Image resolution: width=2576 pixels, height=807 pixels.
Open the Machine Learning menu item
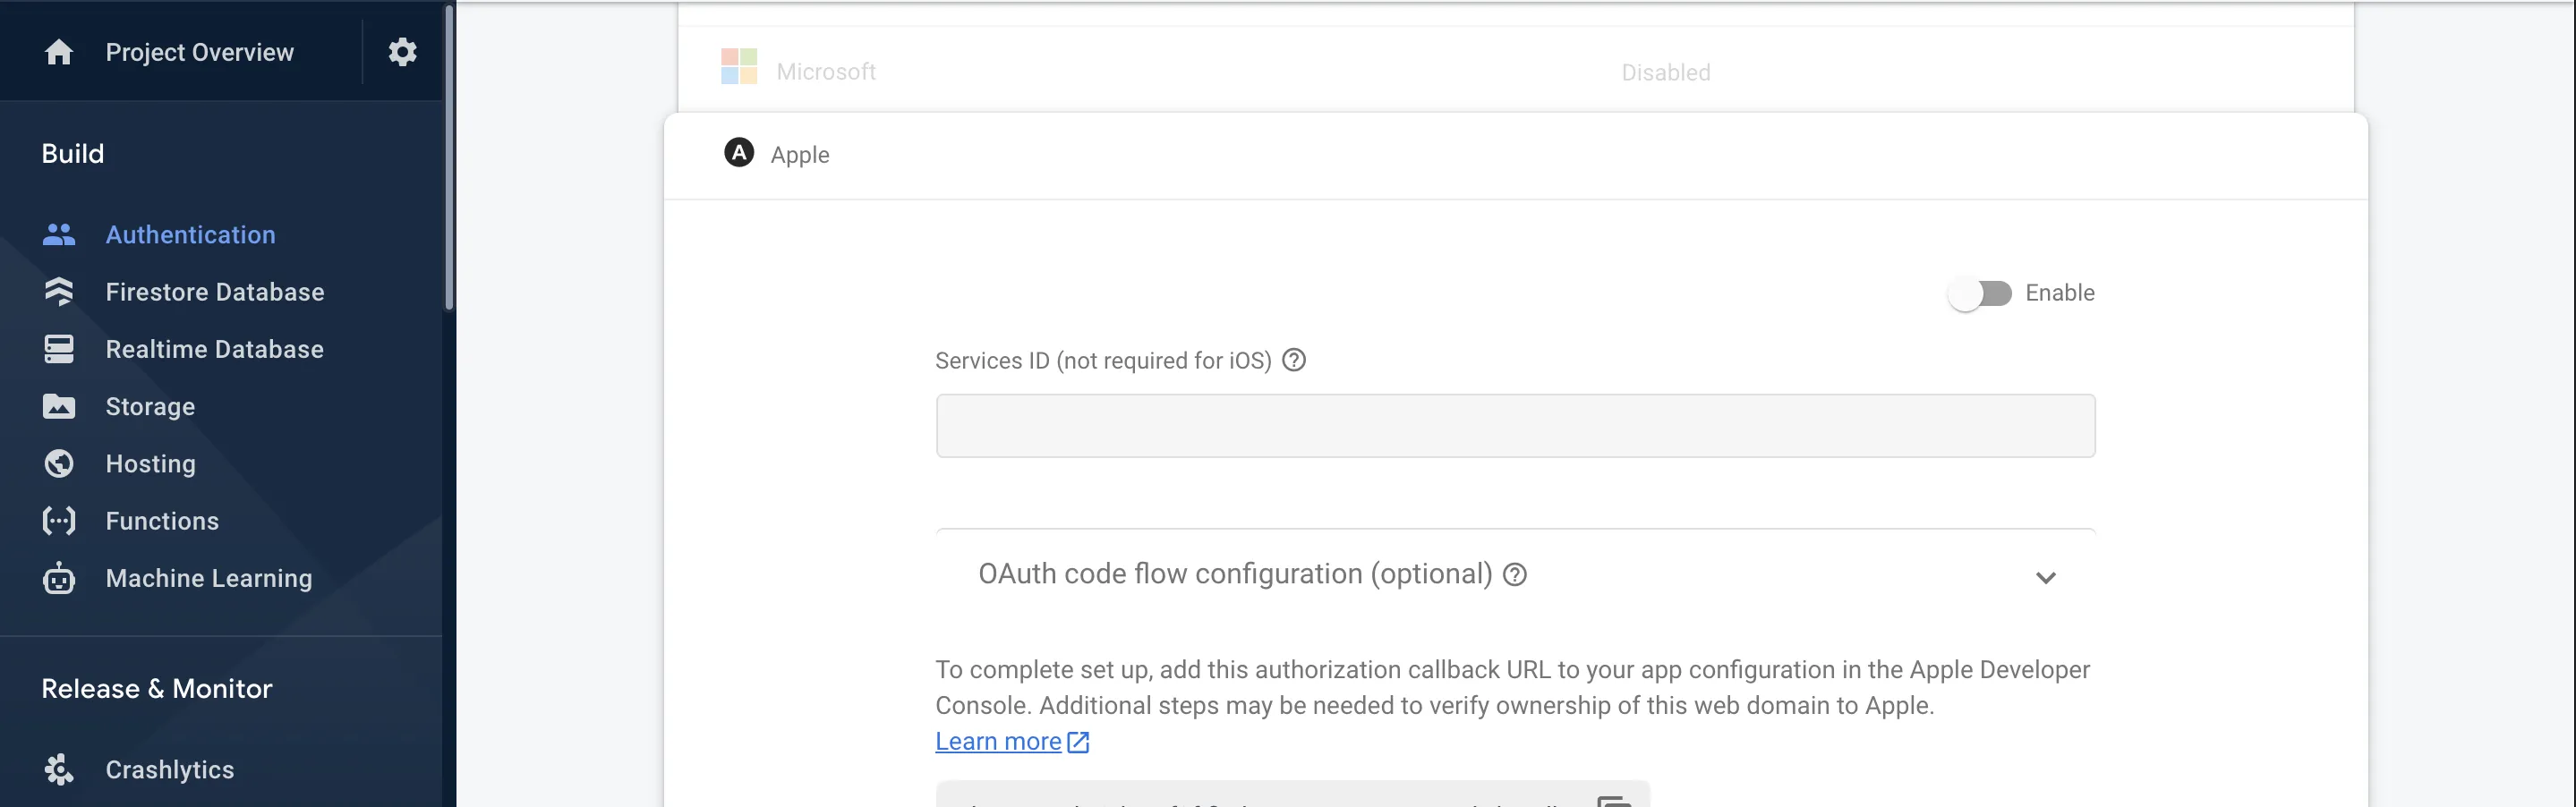(x=208, y=578)
